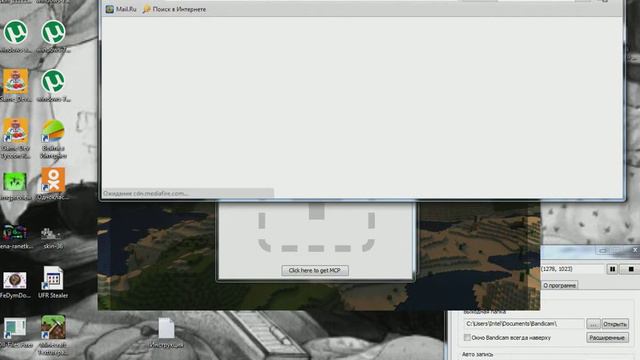Image resolution: width=640 pixels, height=360 pixels.
Task: Select the blank Инструкции file on the desktop
Action: point(166,333)
